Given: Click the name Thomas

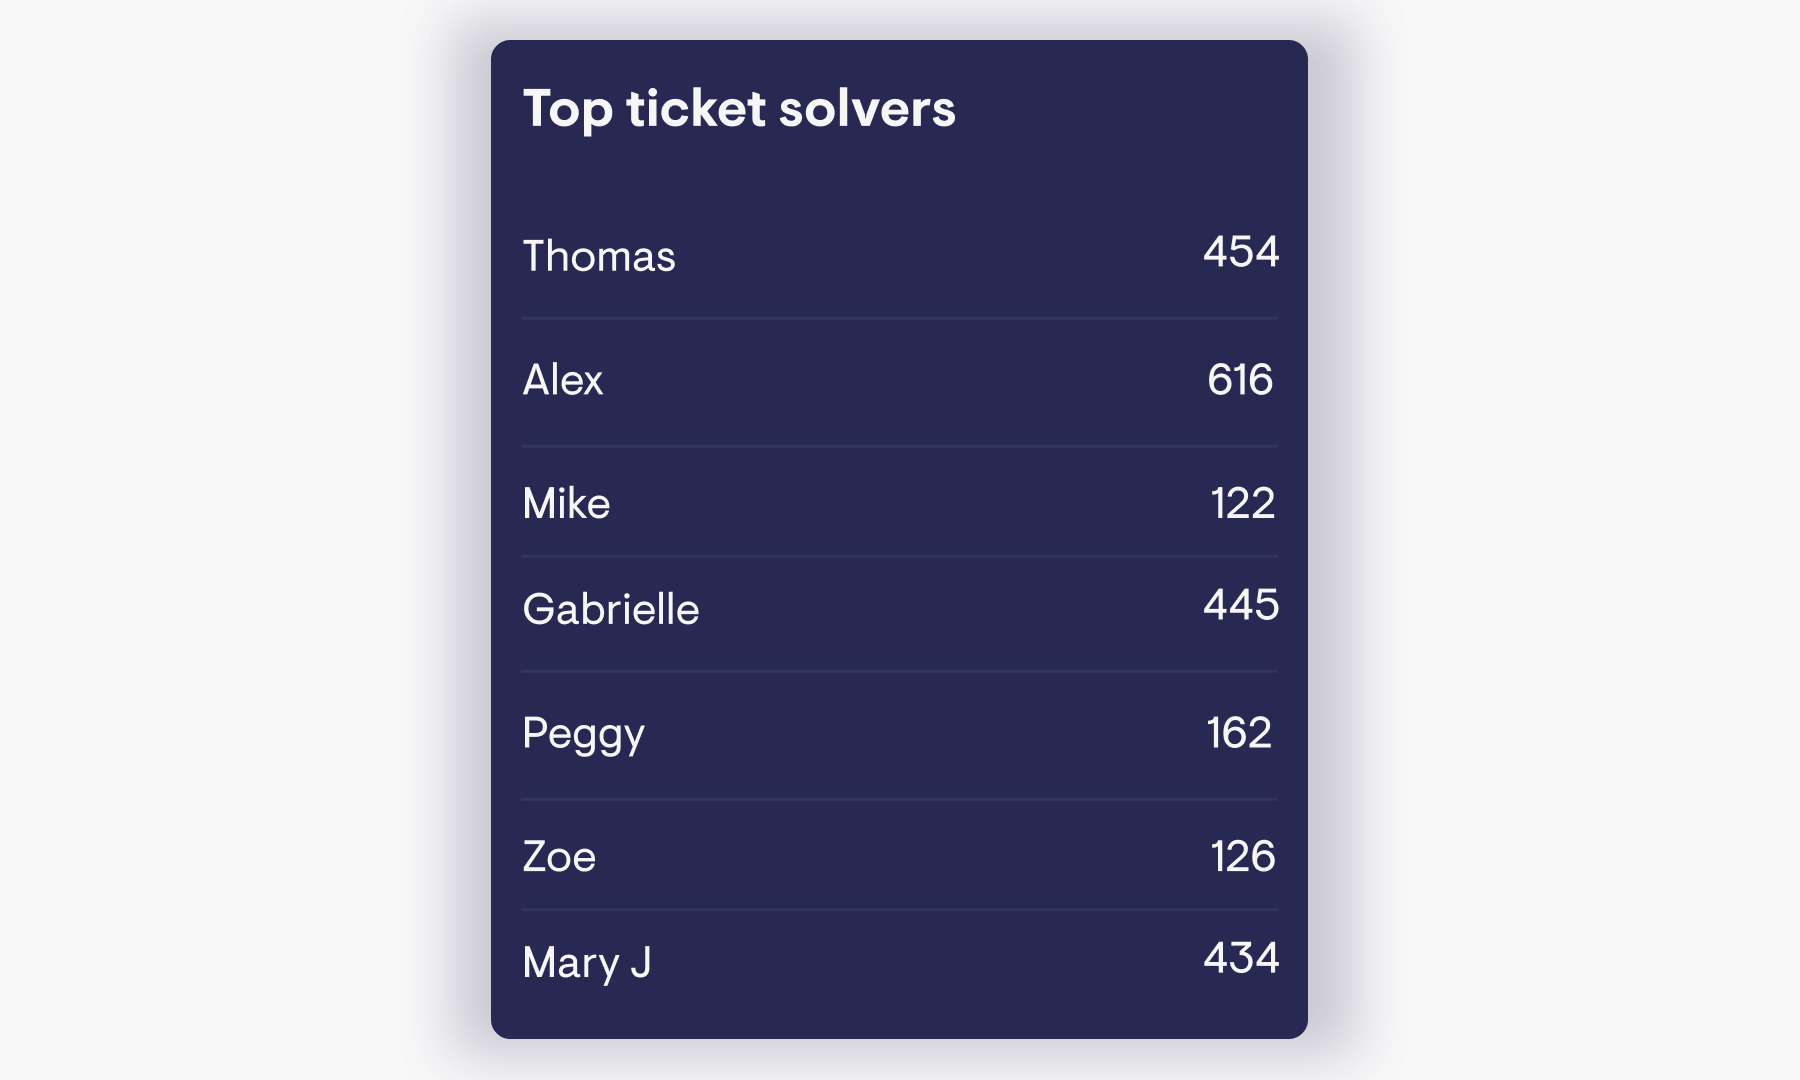Looking at the screenshot, I should (600, 255).
